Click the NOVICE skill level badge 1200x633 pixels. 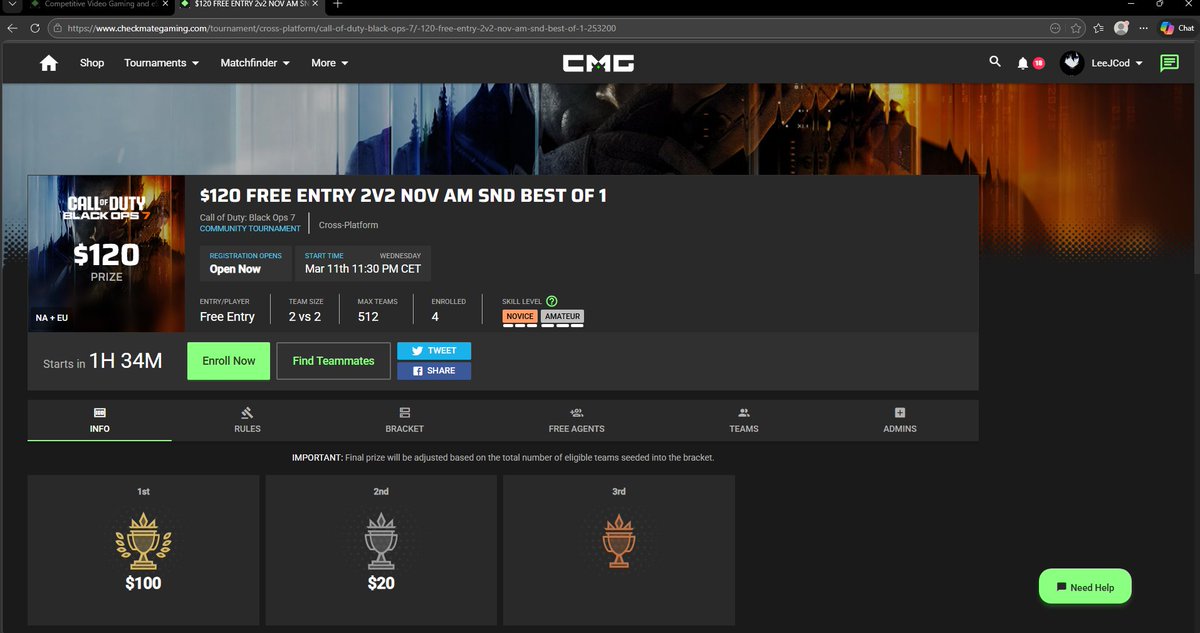pyautogui.click(x=520, y=317)
